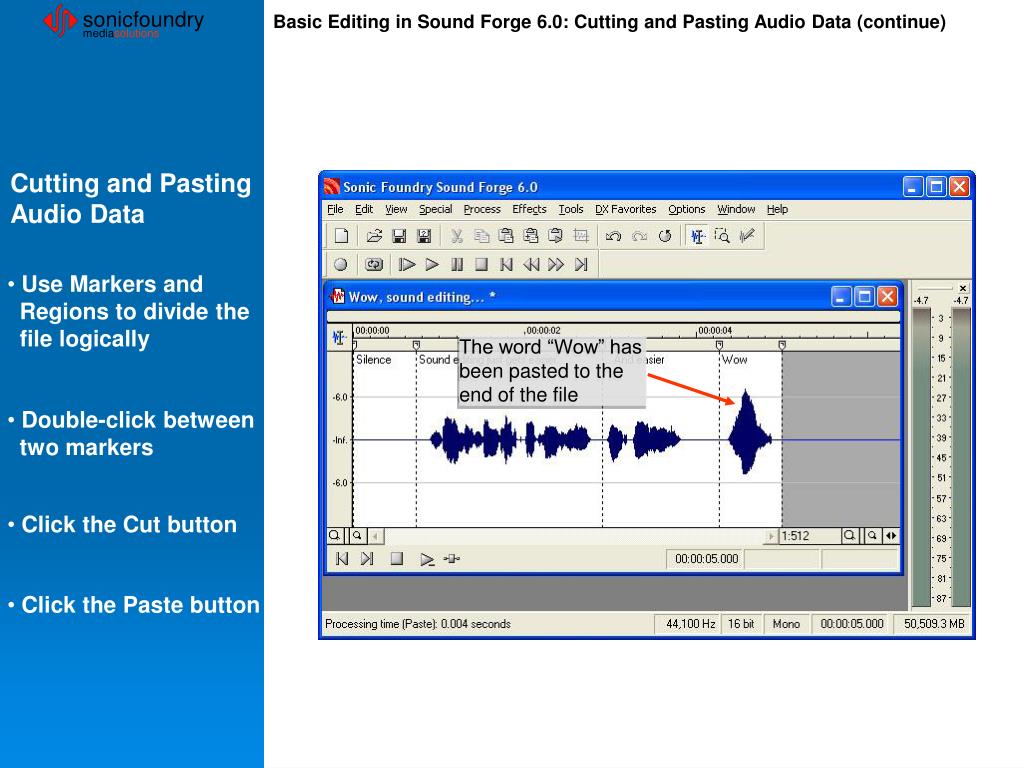
Task: Click Go to End in the main transport bar
Action: (x=581, y=264)
